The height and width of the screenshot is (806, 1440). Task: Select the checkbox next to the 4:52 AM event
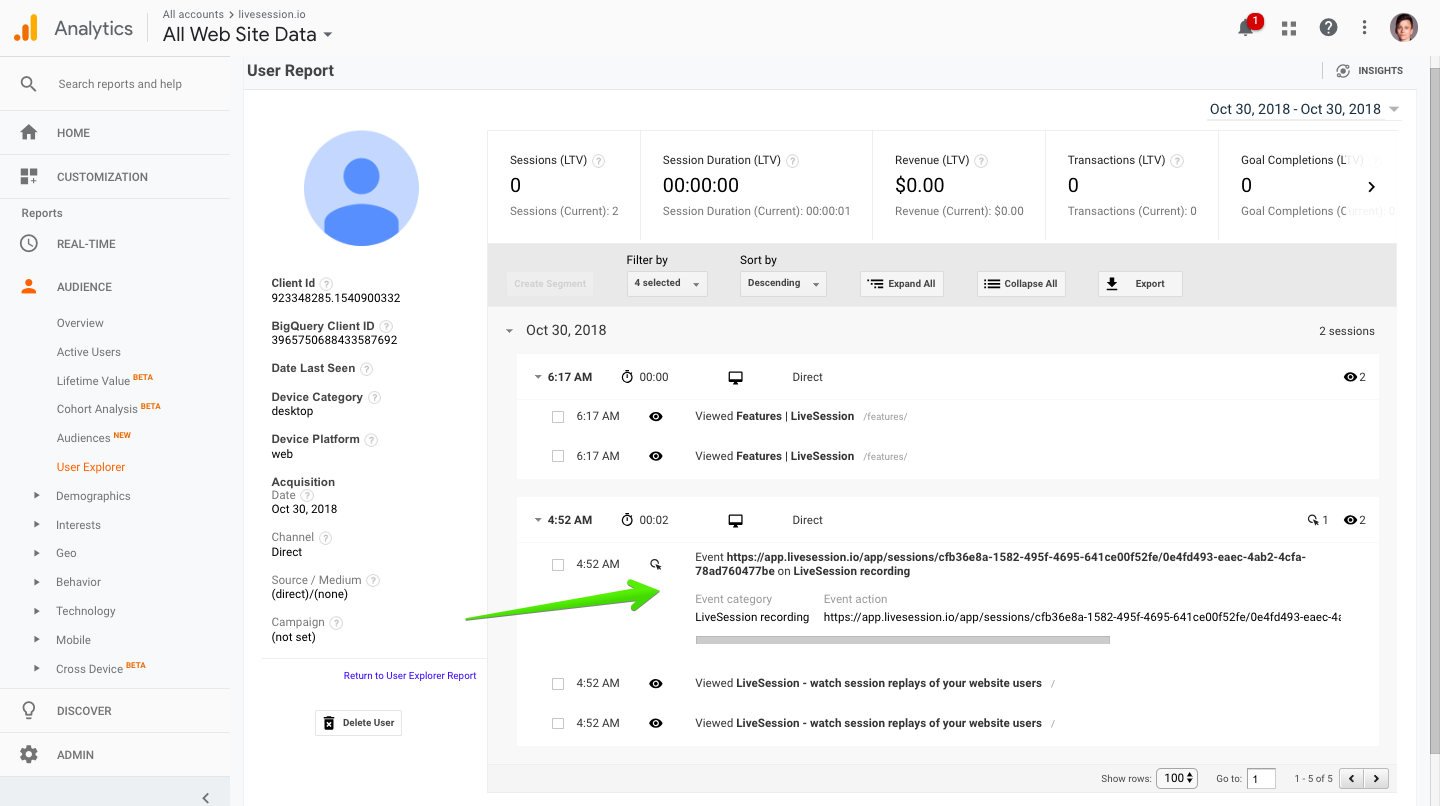557,564
